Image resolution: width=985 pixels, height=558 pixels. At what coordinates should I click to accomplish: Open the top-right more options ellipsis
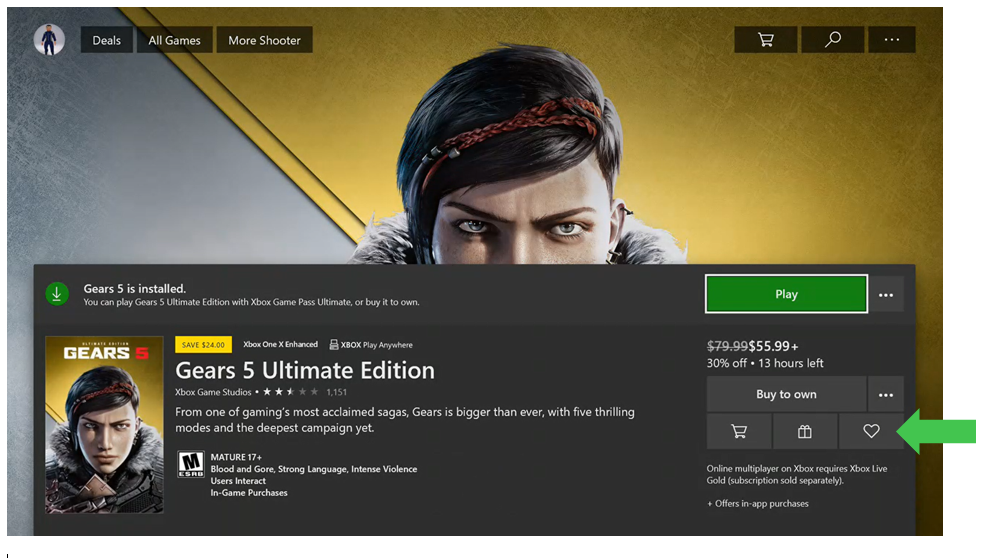click(x=891, y=40)
